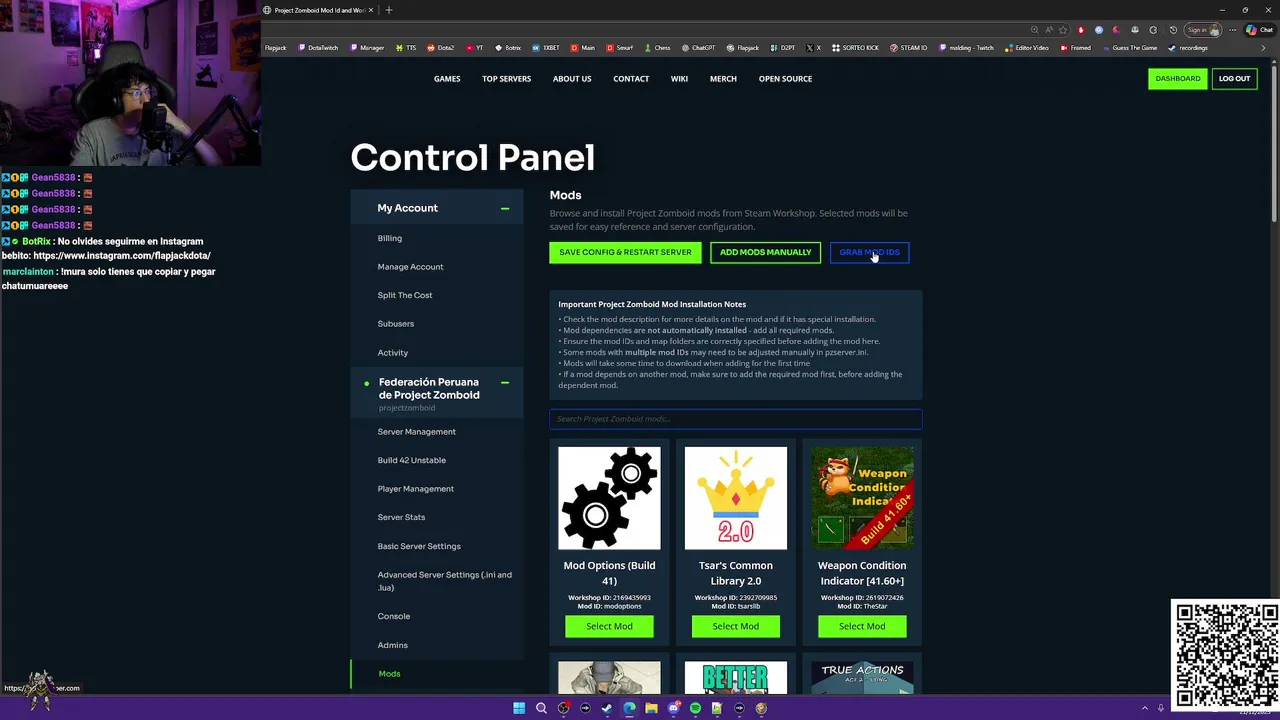Show more bookmarks overflow chevron

[x=1263, y=48]
